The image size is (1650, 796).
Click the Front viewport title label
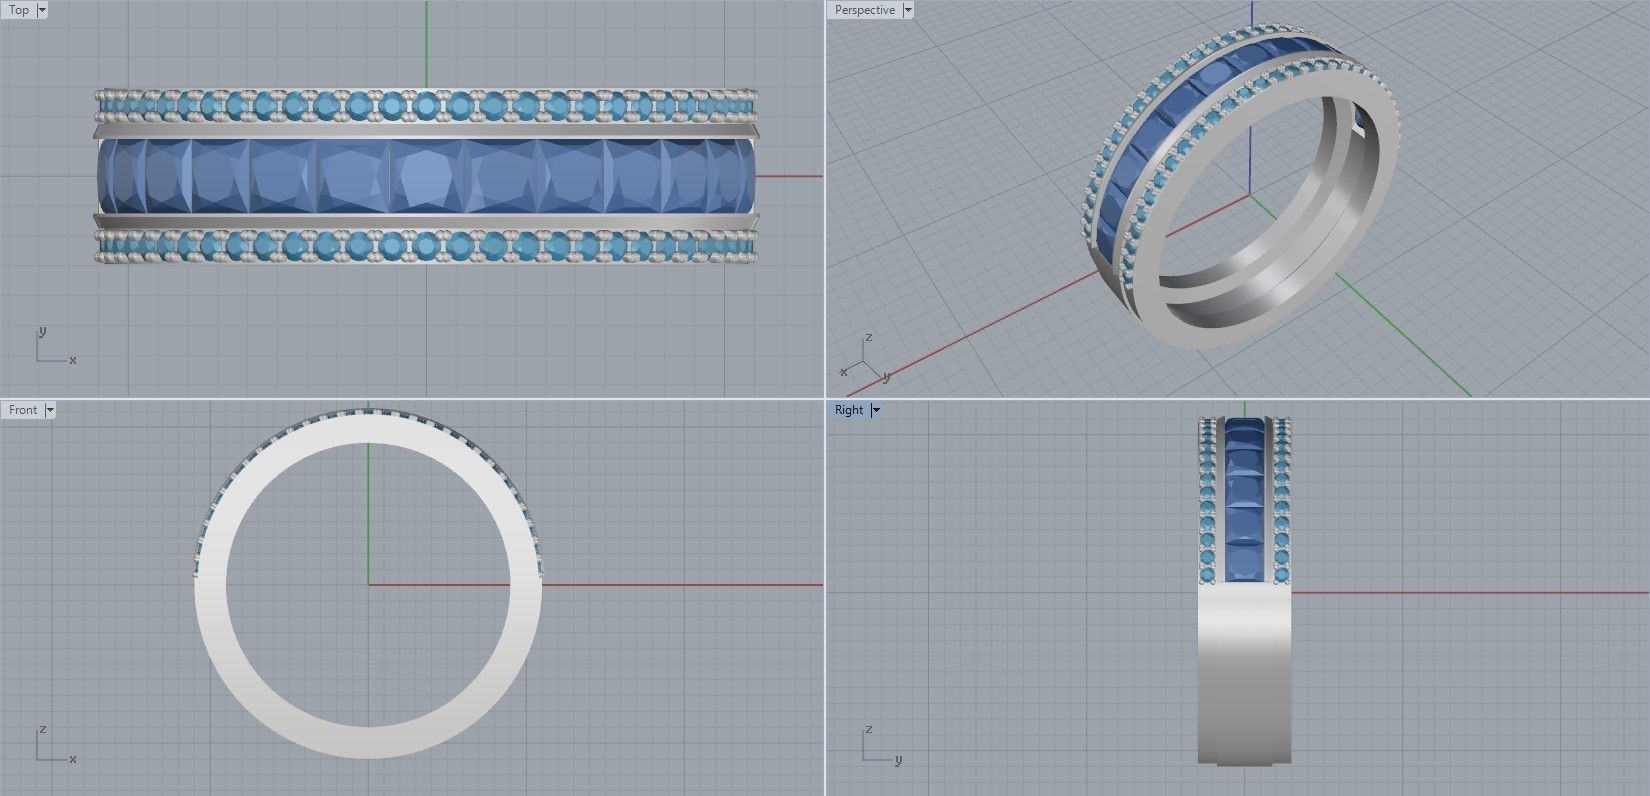[x=23, y=410]
